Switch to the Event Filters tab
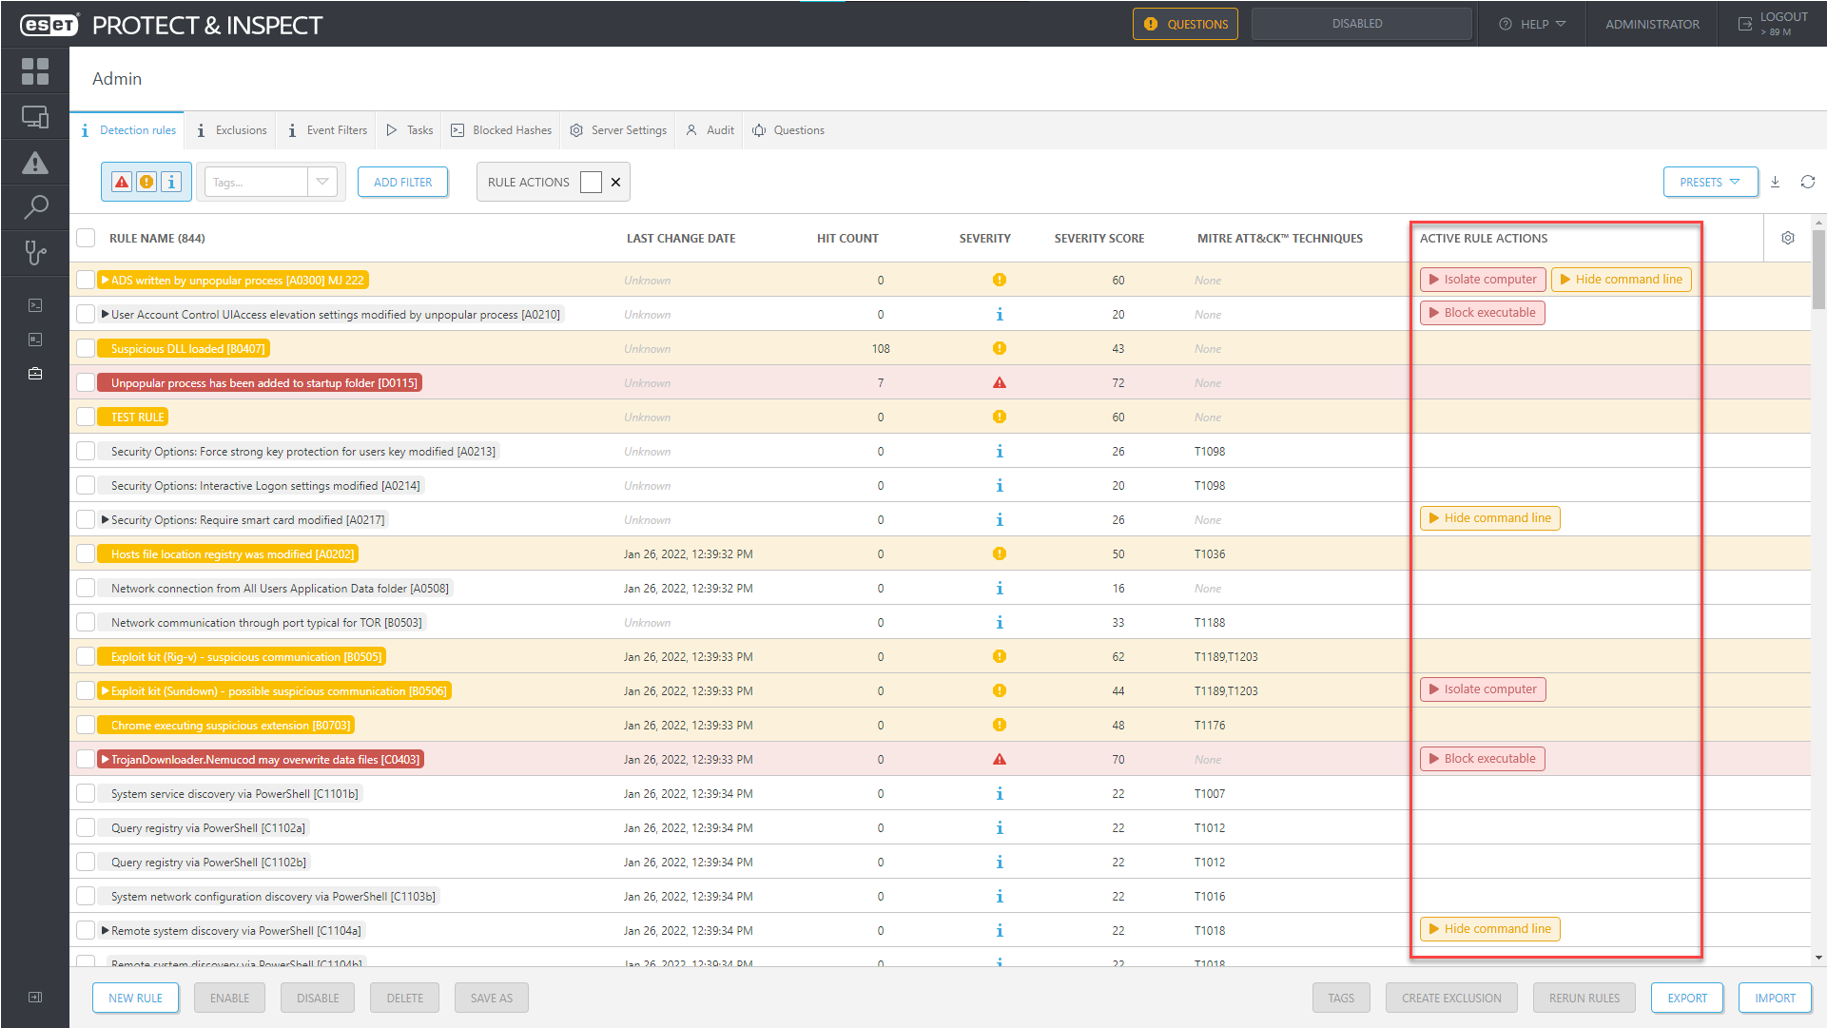 tap(328, 130)
